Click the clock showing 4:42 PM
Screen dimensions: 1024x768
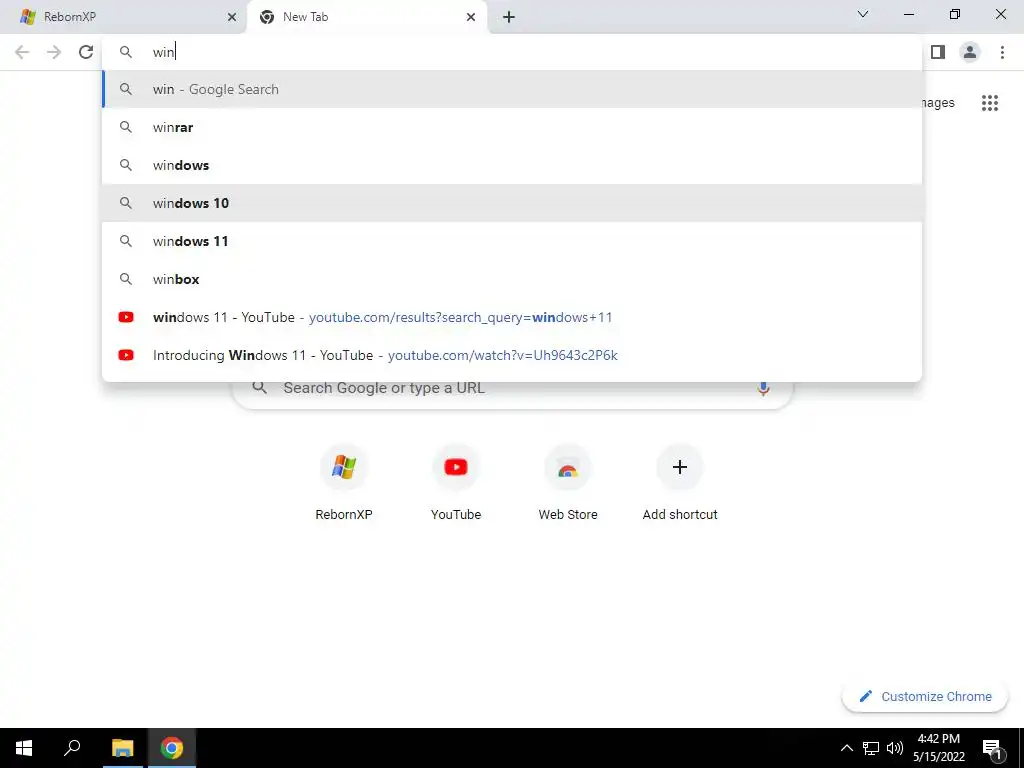click(938, 748)
